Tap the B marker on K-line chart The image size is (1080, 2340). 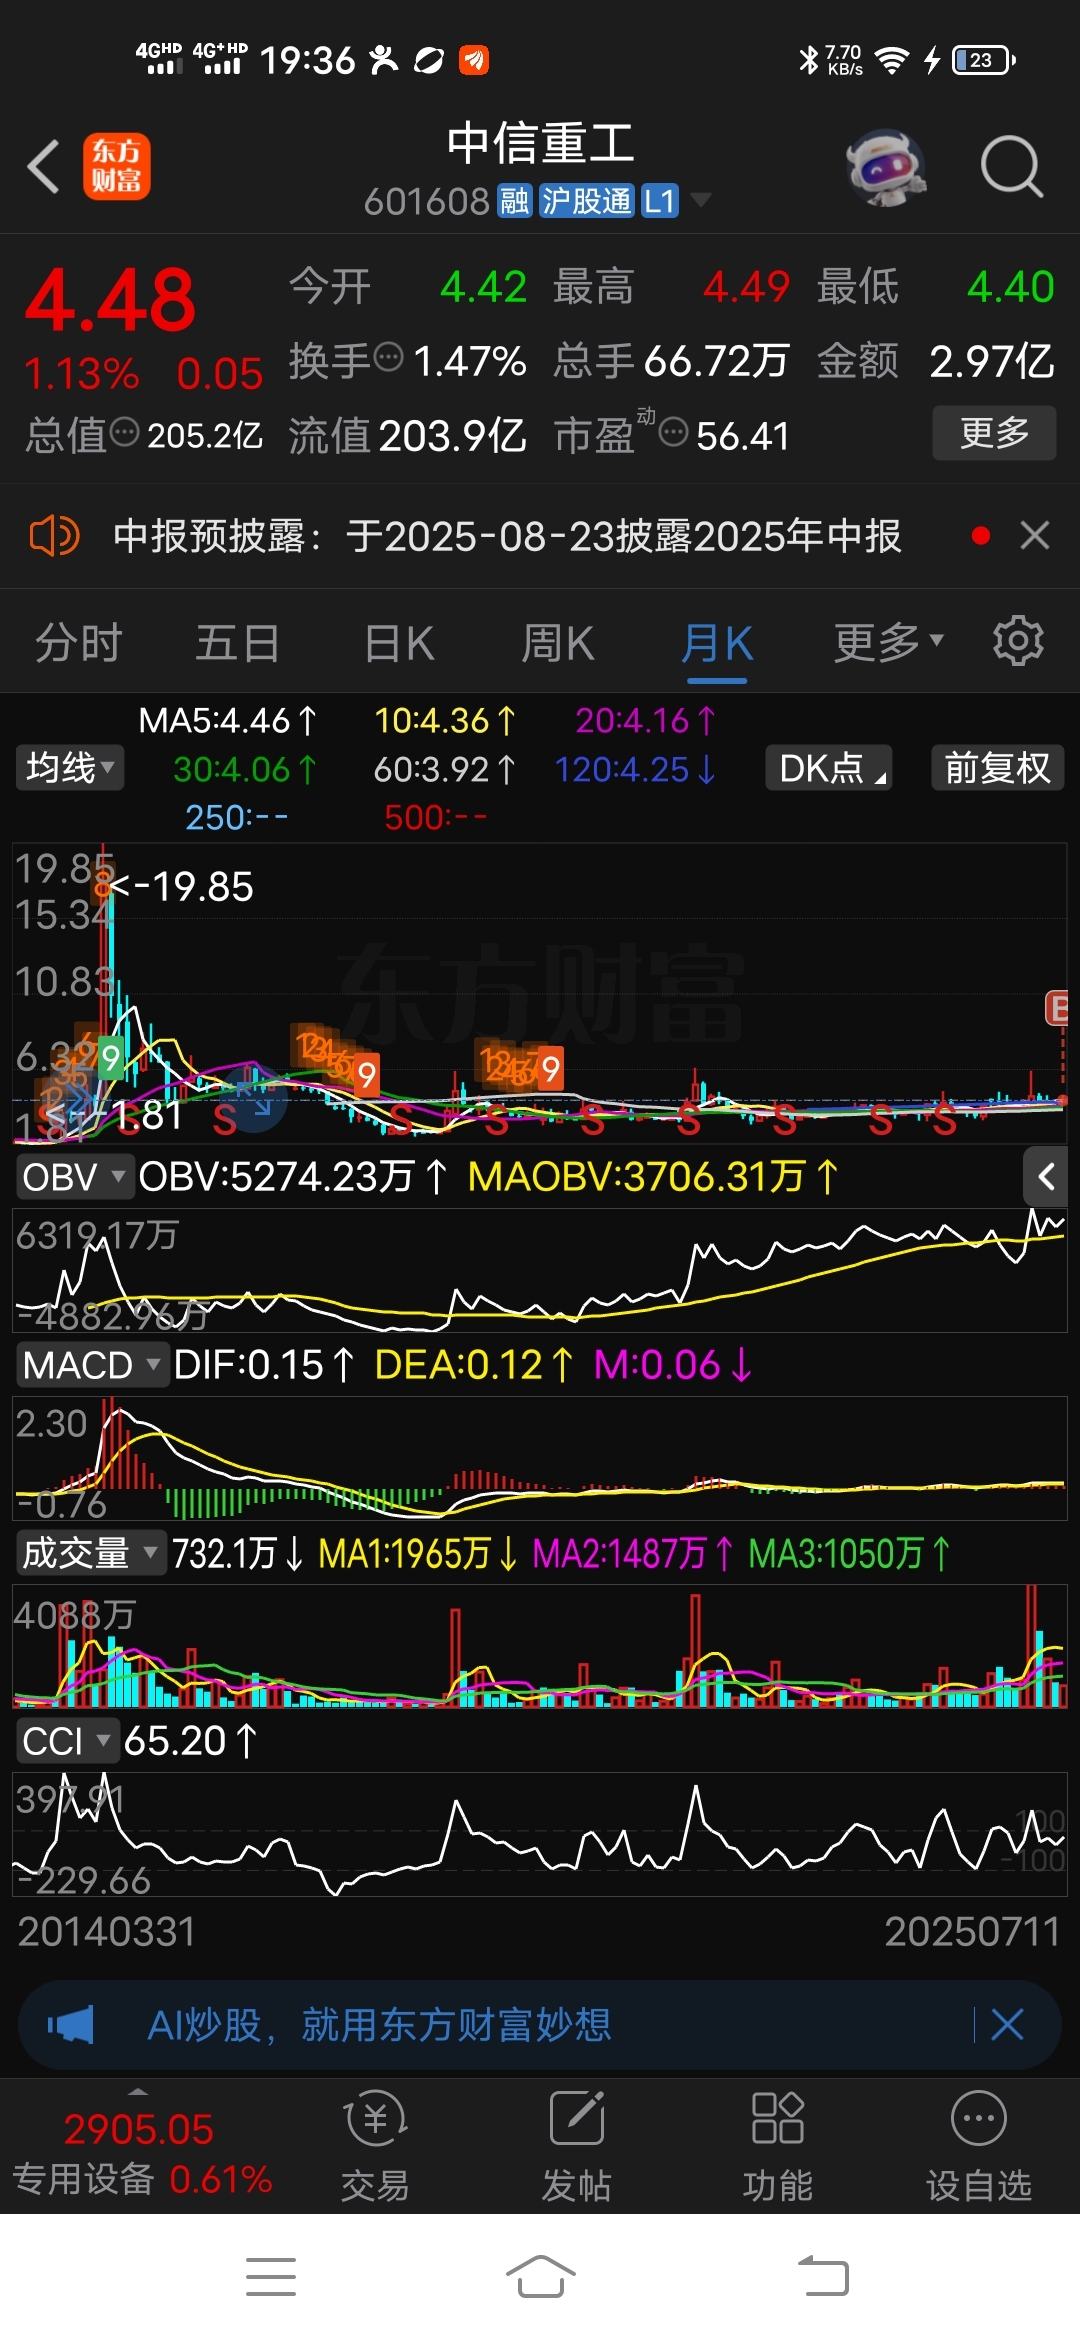point(1056,1008)
